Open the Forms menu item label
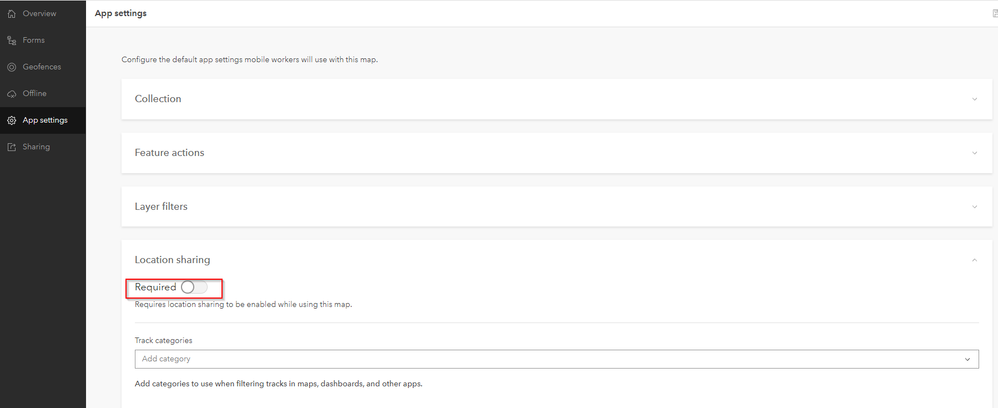 34,41
